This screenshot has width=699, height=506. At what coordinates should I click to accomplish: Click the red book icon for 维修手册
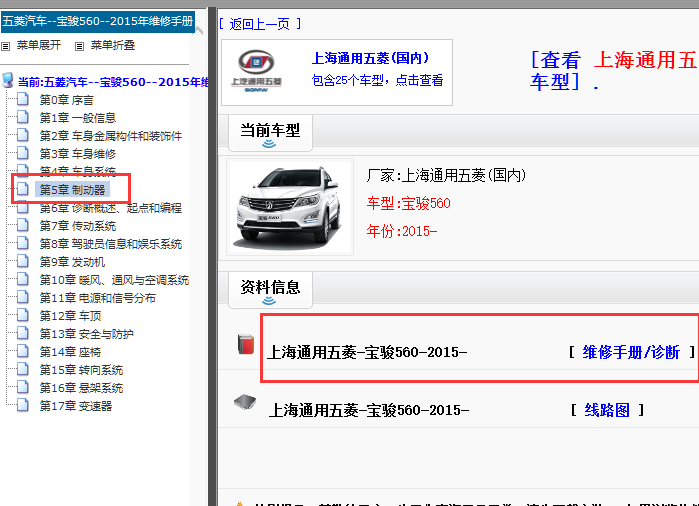coord(246,344)
